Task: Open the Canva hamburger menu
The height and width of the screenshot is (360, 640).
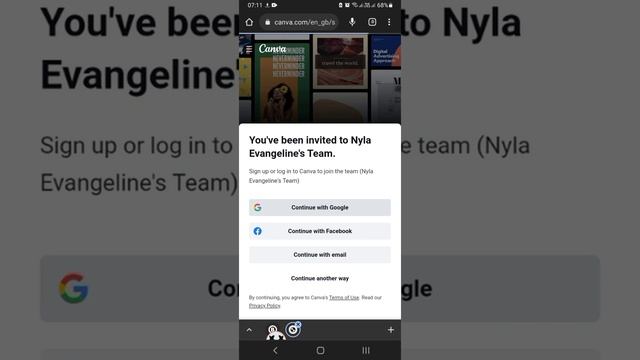Action: tap(249, 49)
